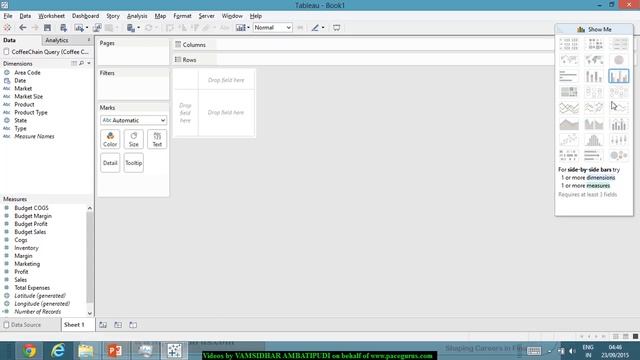Select packed bubbles chart in Show Me
The width and height of the screenshot is (640, 360).
pyautogui.click(x=619, y=156)
